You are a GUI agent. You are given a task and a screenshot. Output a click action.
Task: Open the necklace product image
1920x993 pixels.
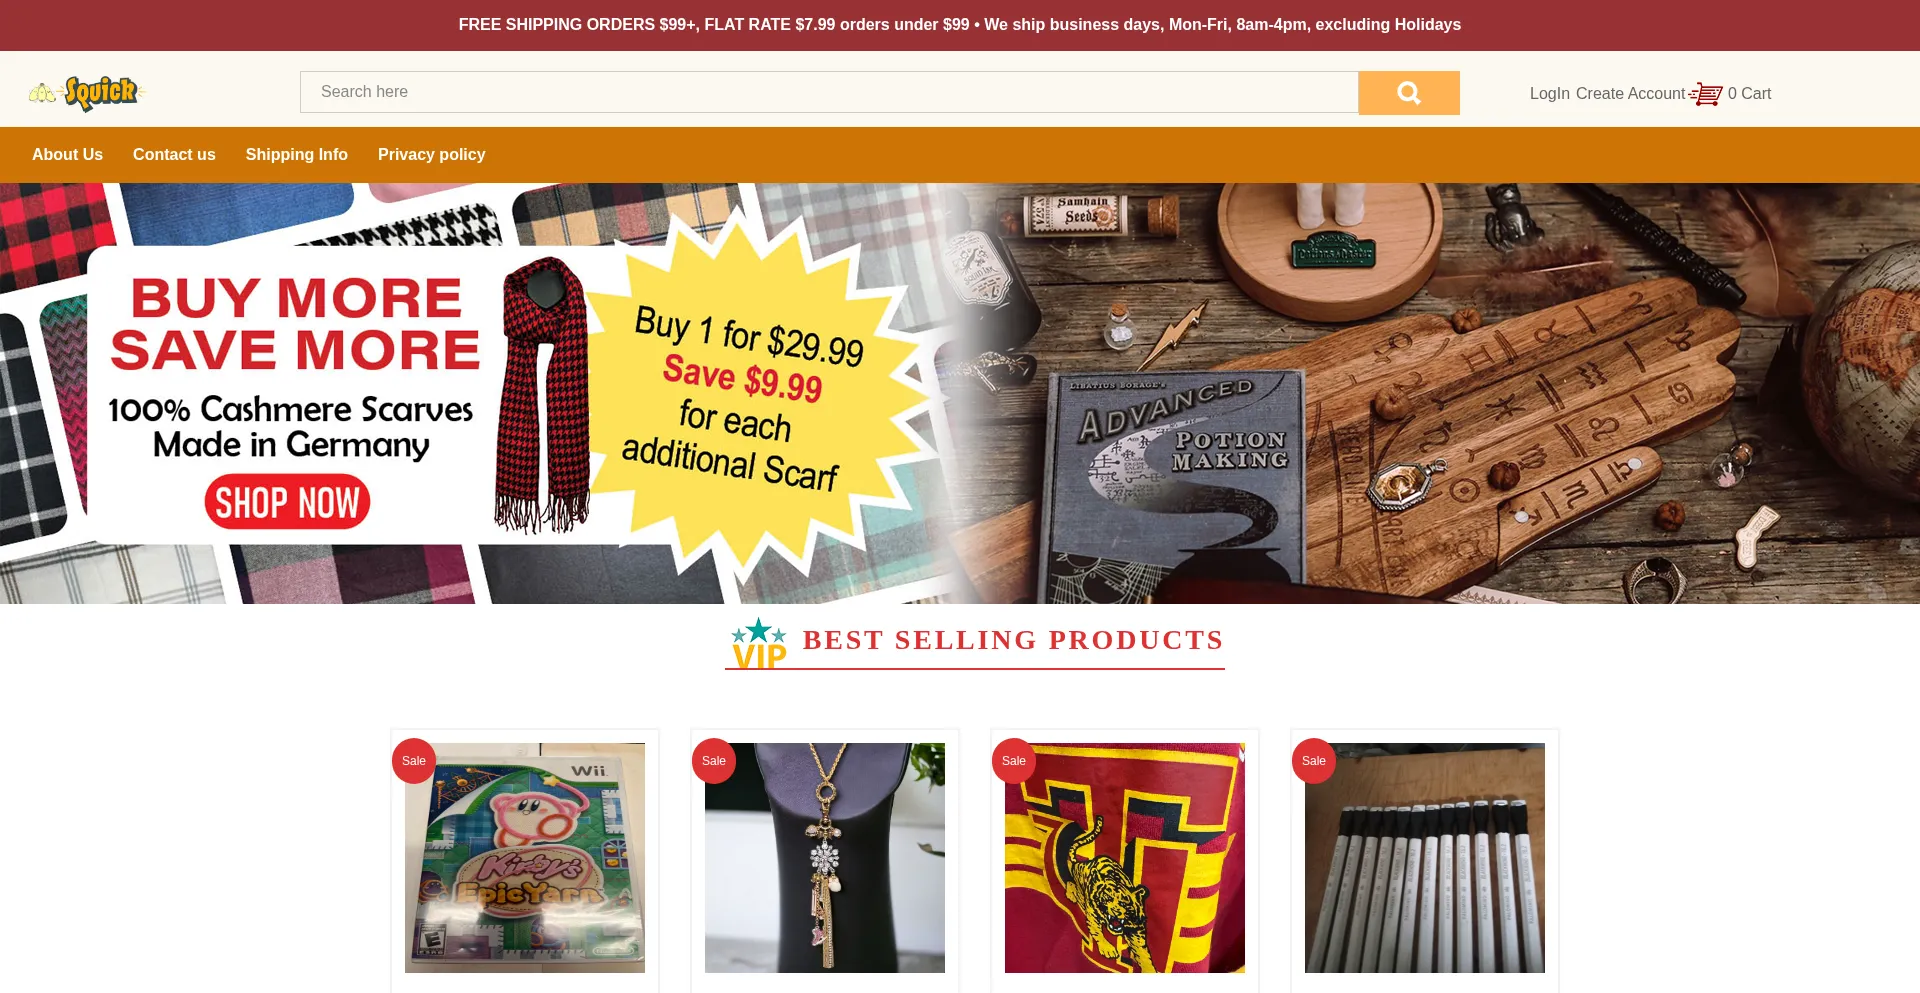tap(825, 858)
